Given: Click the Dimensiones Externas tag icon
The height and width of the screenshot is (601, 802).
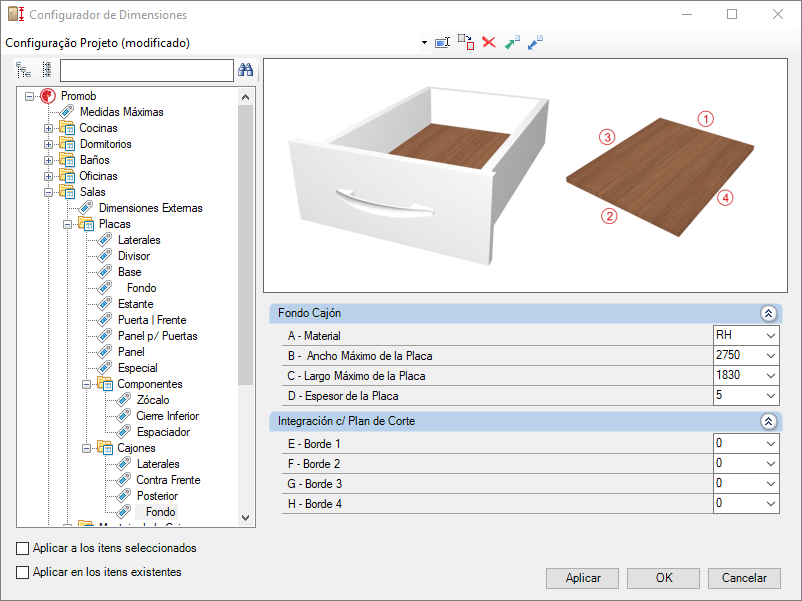Looking at the screenshot, I should (85, 208).
